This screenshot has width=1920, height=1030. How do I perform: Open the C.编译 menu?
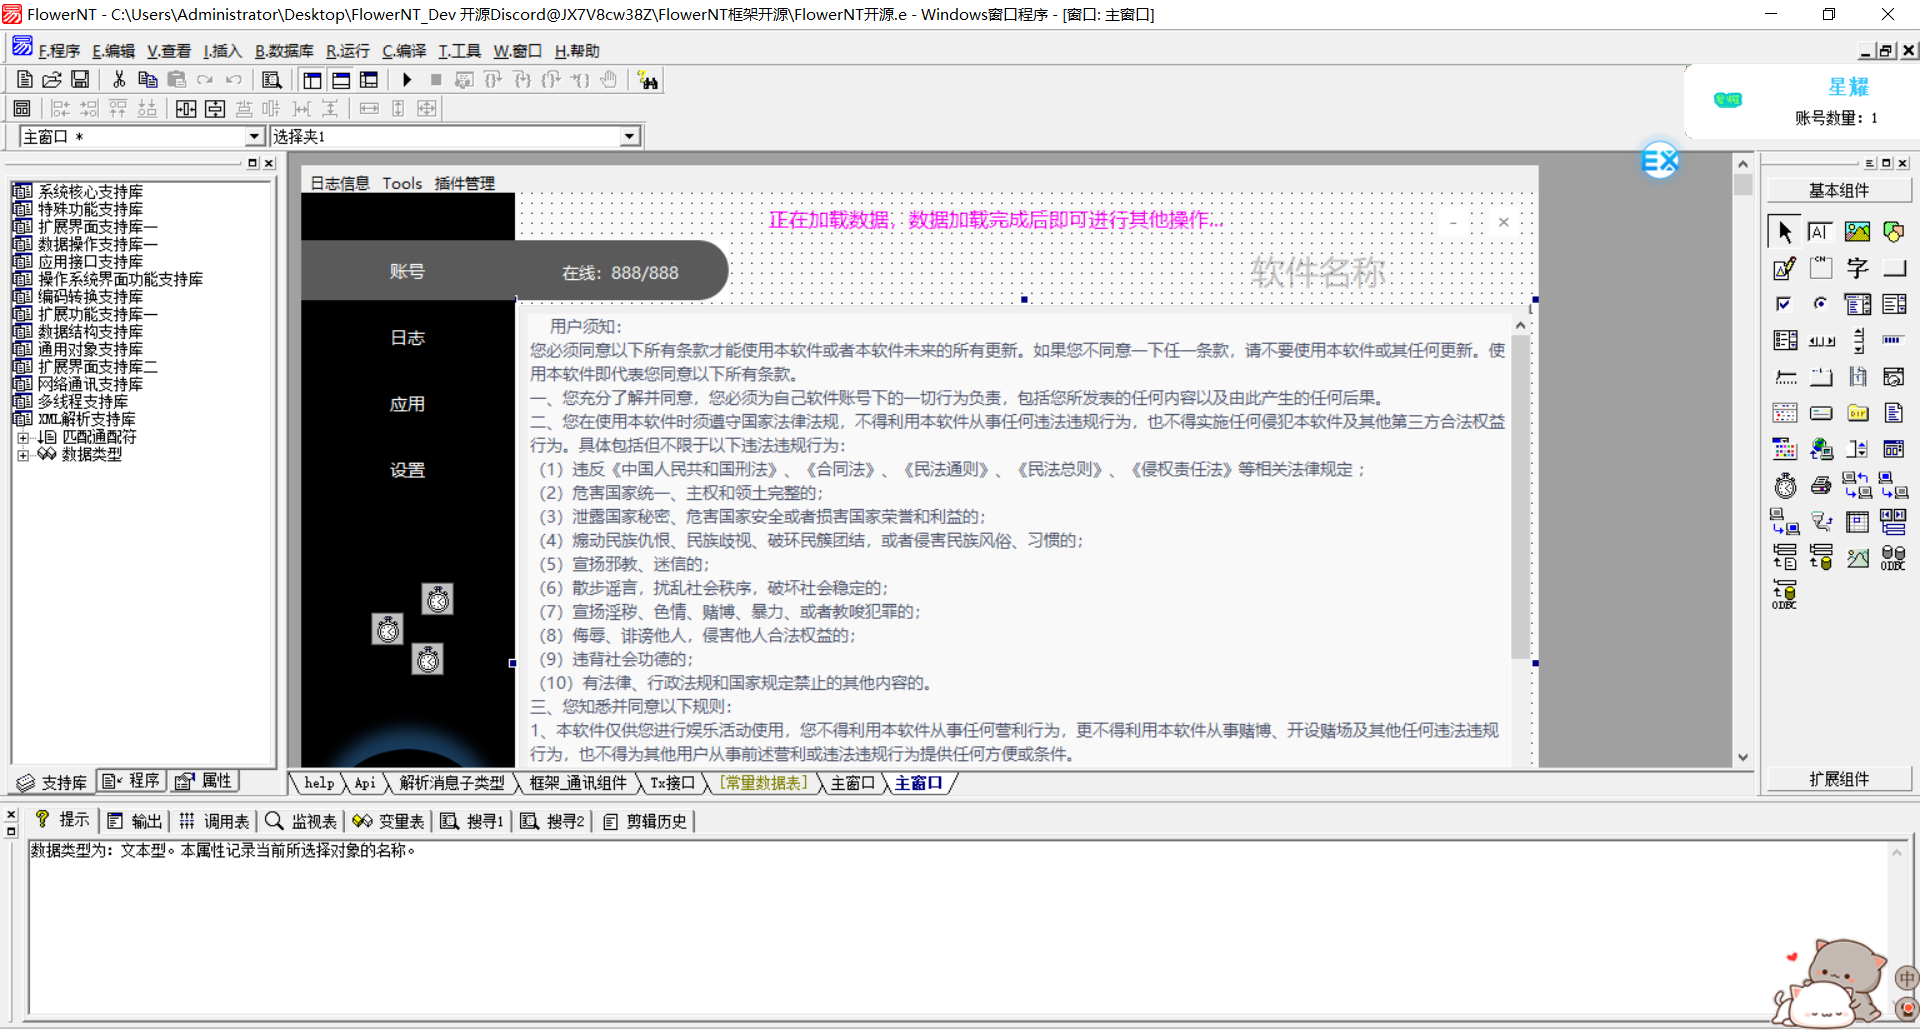tap(404, 51)
